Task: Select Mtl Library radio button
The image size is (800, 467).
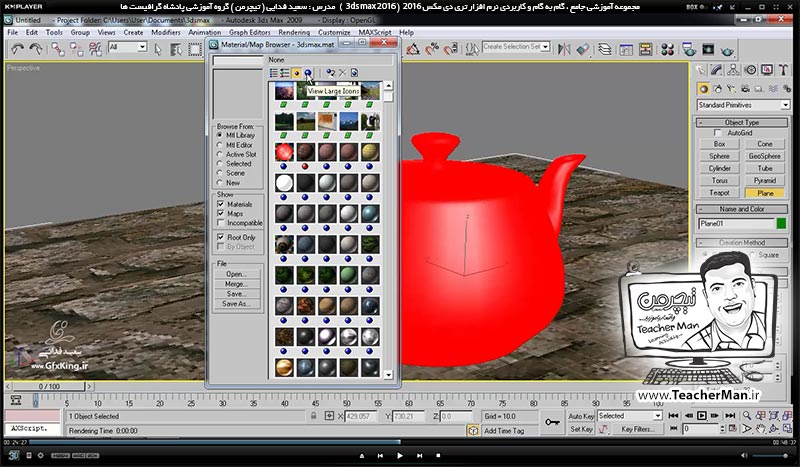Action: click(220, 135)
